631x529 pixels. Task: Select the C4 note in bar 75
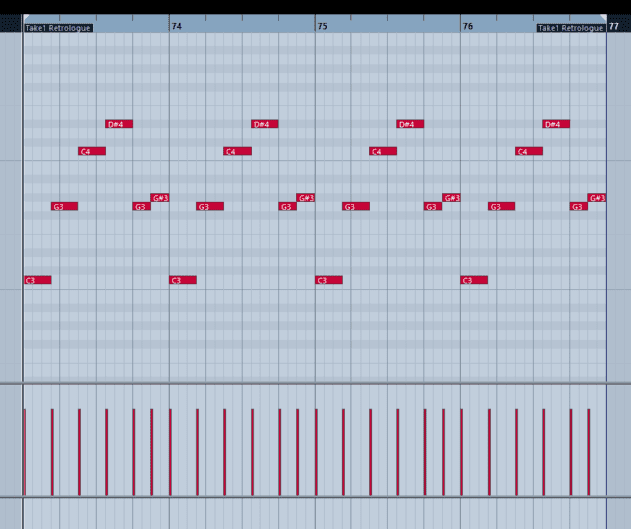(383, 151)
